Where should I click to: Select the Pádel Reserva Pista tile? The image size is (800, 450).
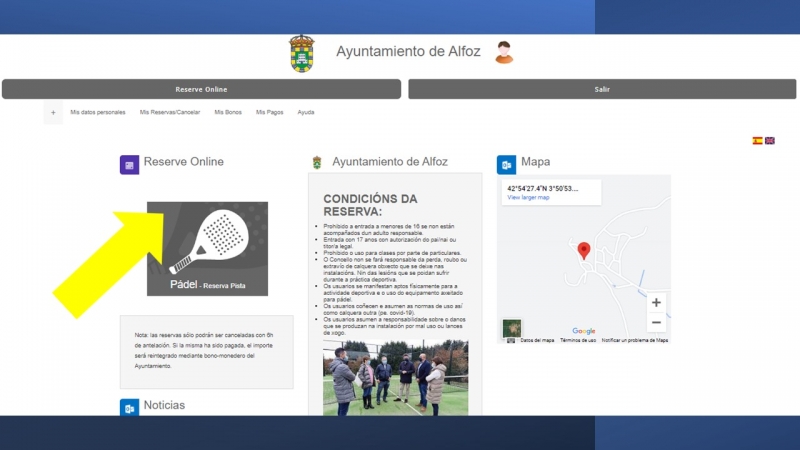click(x=207, y=249)
